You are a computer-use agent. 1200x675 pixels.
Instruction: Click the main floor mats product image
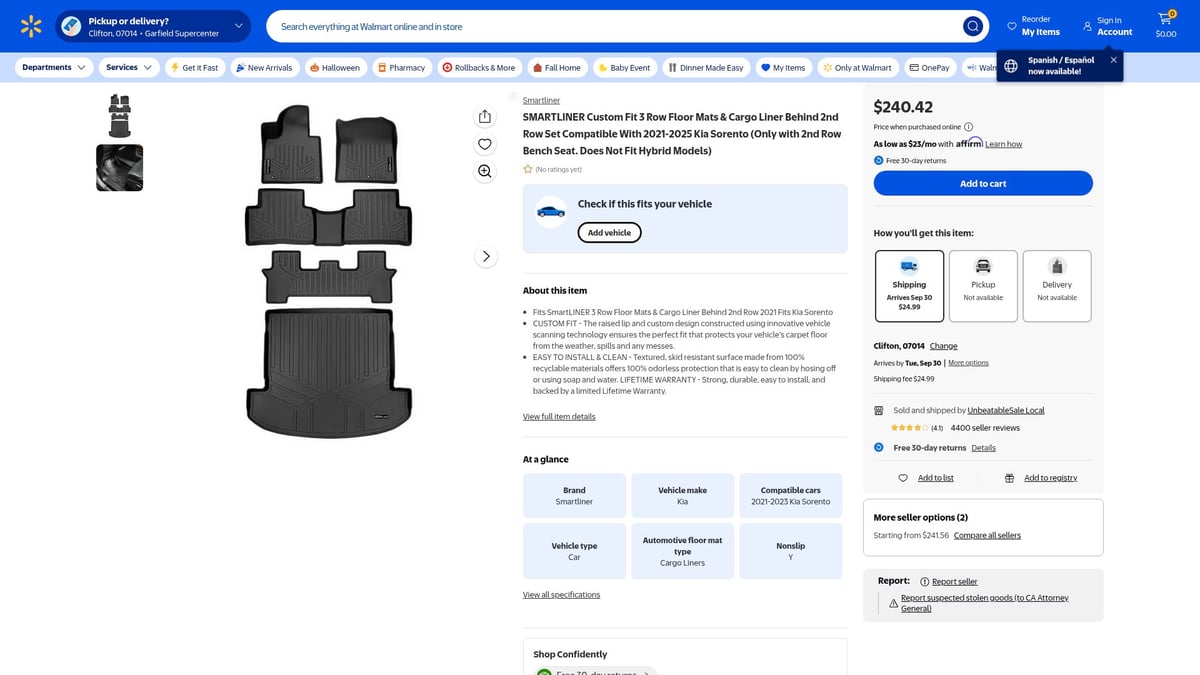[328, 270]
